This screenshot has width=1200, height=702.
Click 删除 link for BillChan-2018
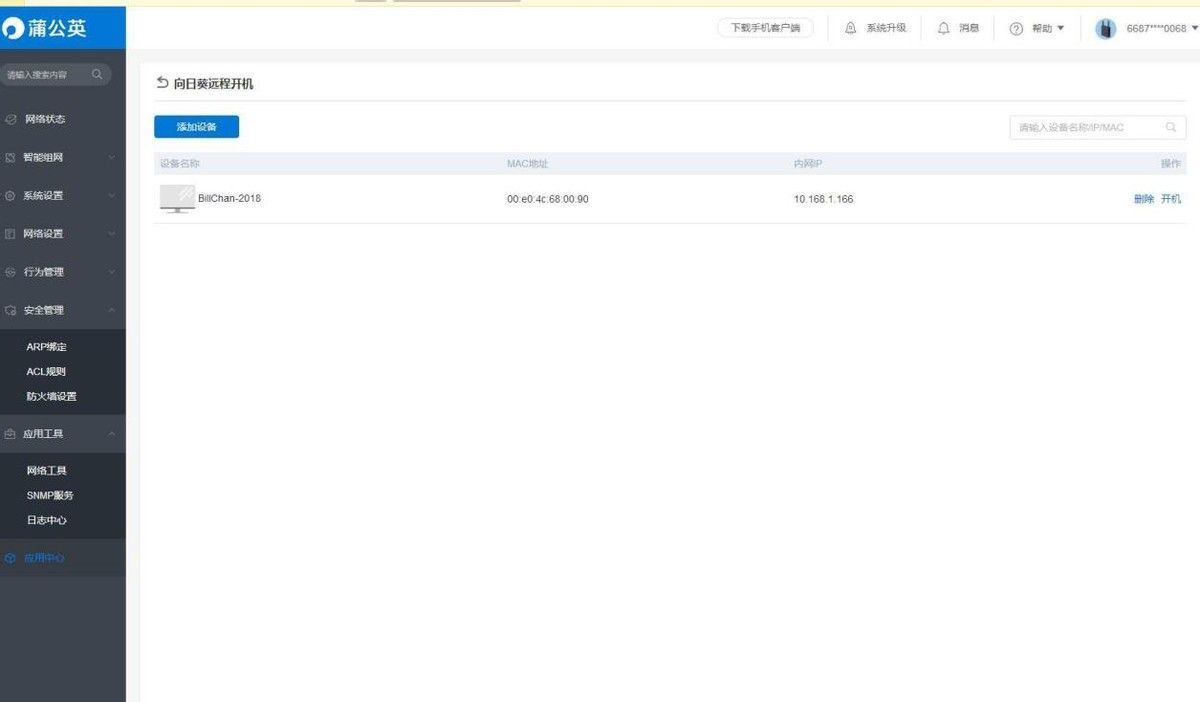(1144, 199)
